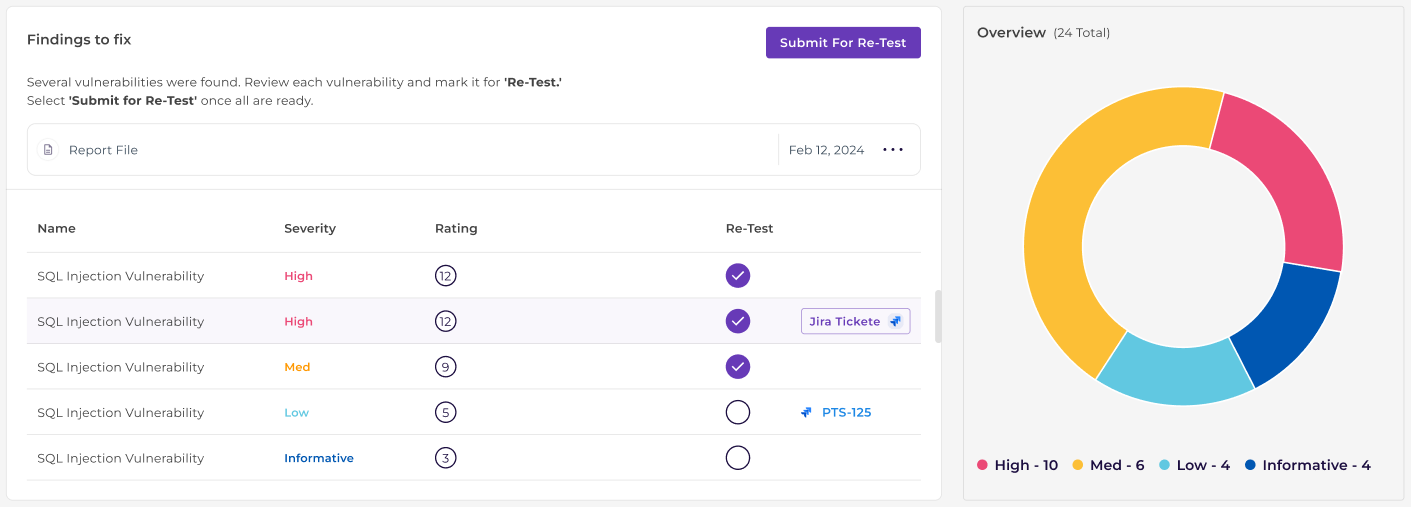Open the PTS-125 Jira ticket link
The height and width of the screenshot is (507, 1411).
coord(846,412)
